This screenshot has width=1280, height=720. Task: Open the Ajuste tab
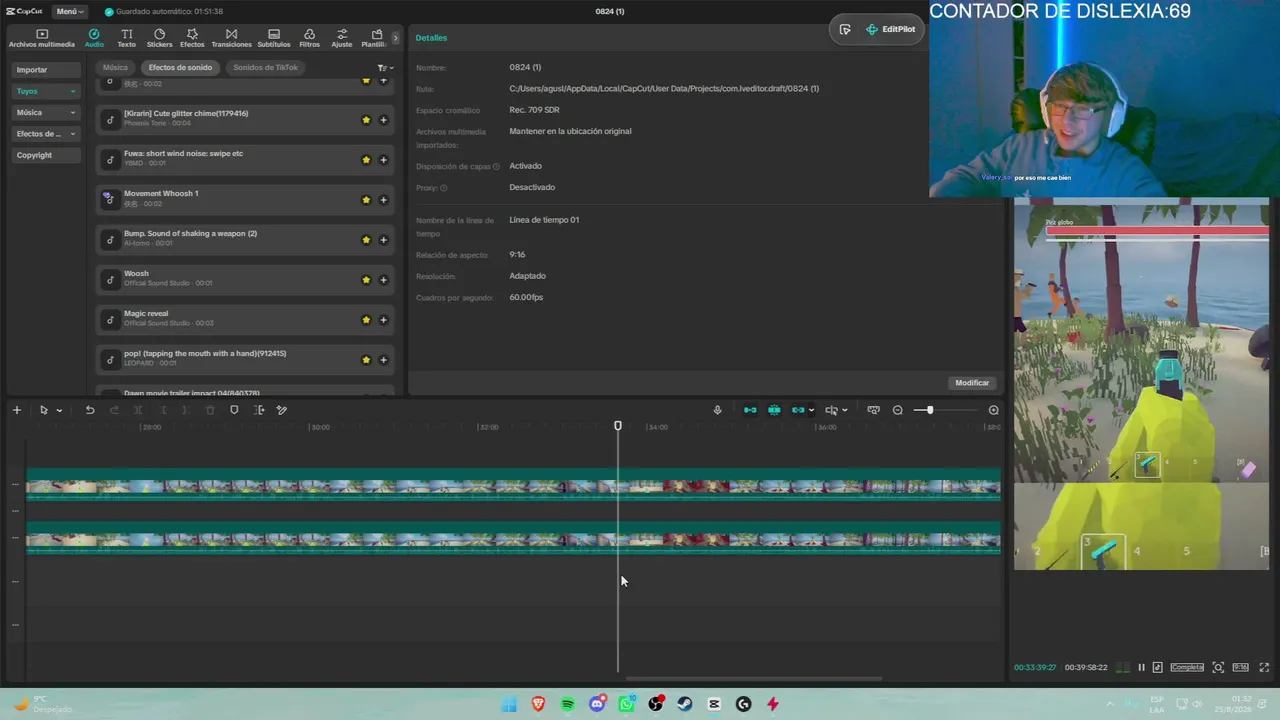[x=342, y=38]
